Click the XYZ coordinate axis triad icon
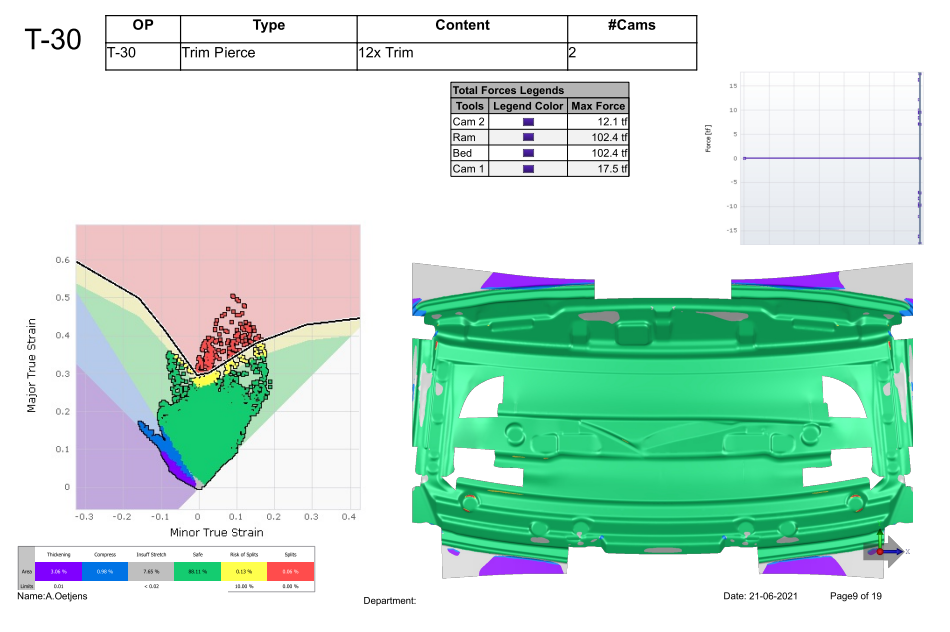 click(x=888, y=549)
